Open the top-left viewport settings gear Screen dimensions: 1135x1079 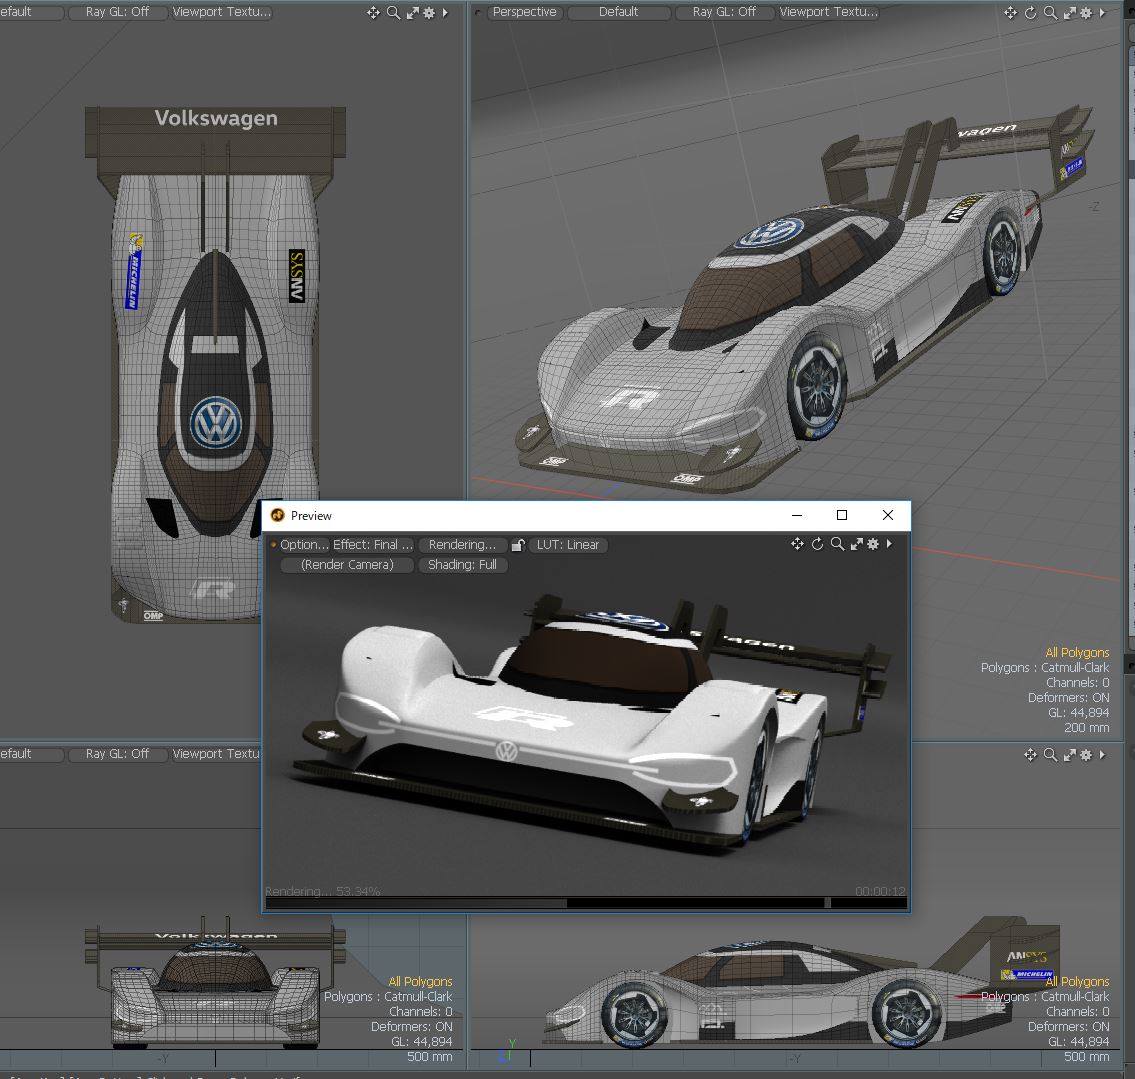[429, 12]
